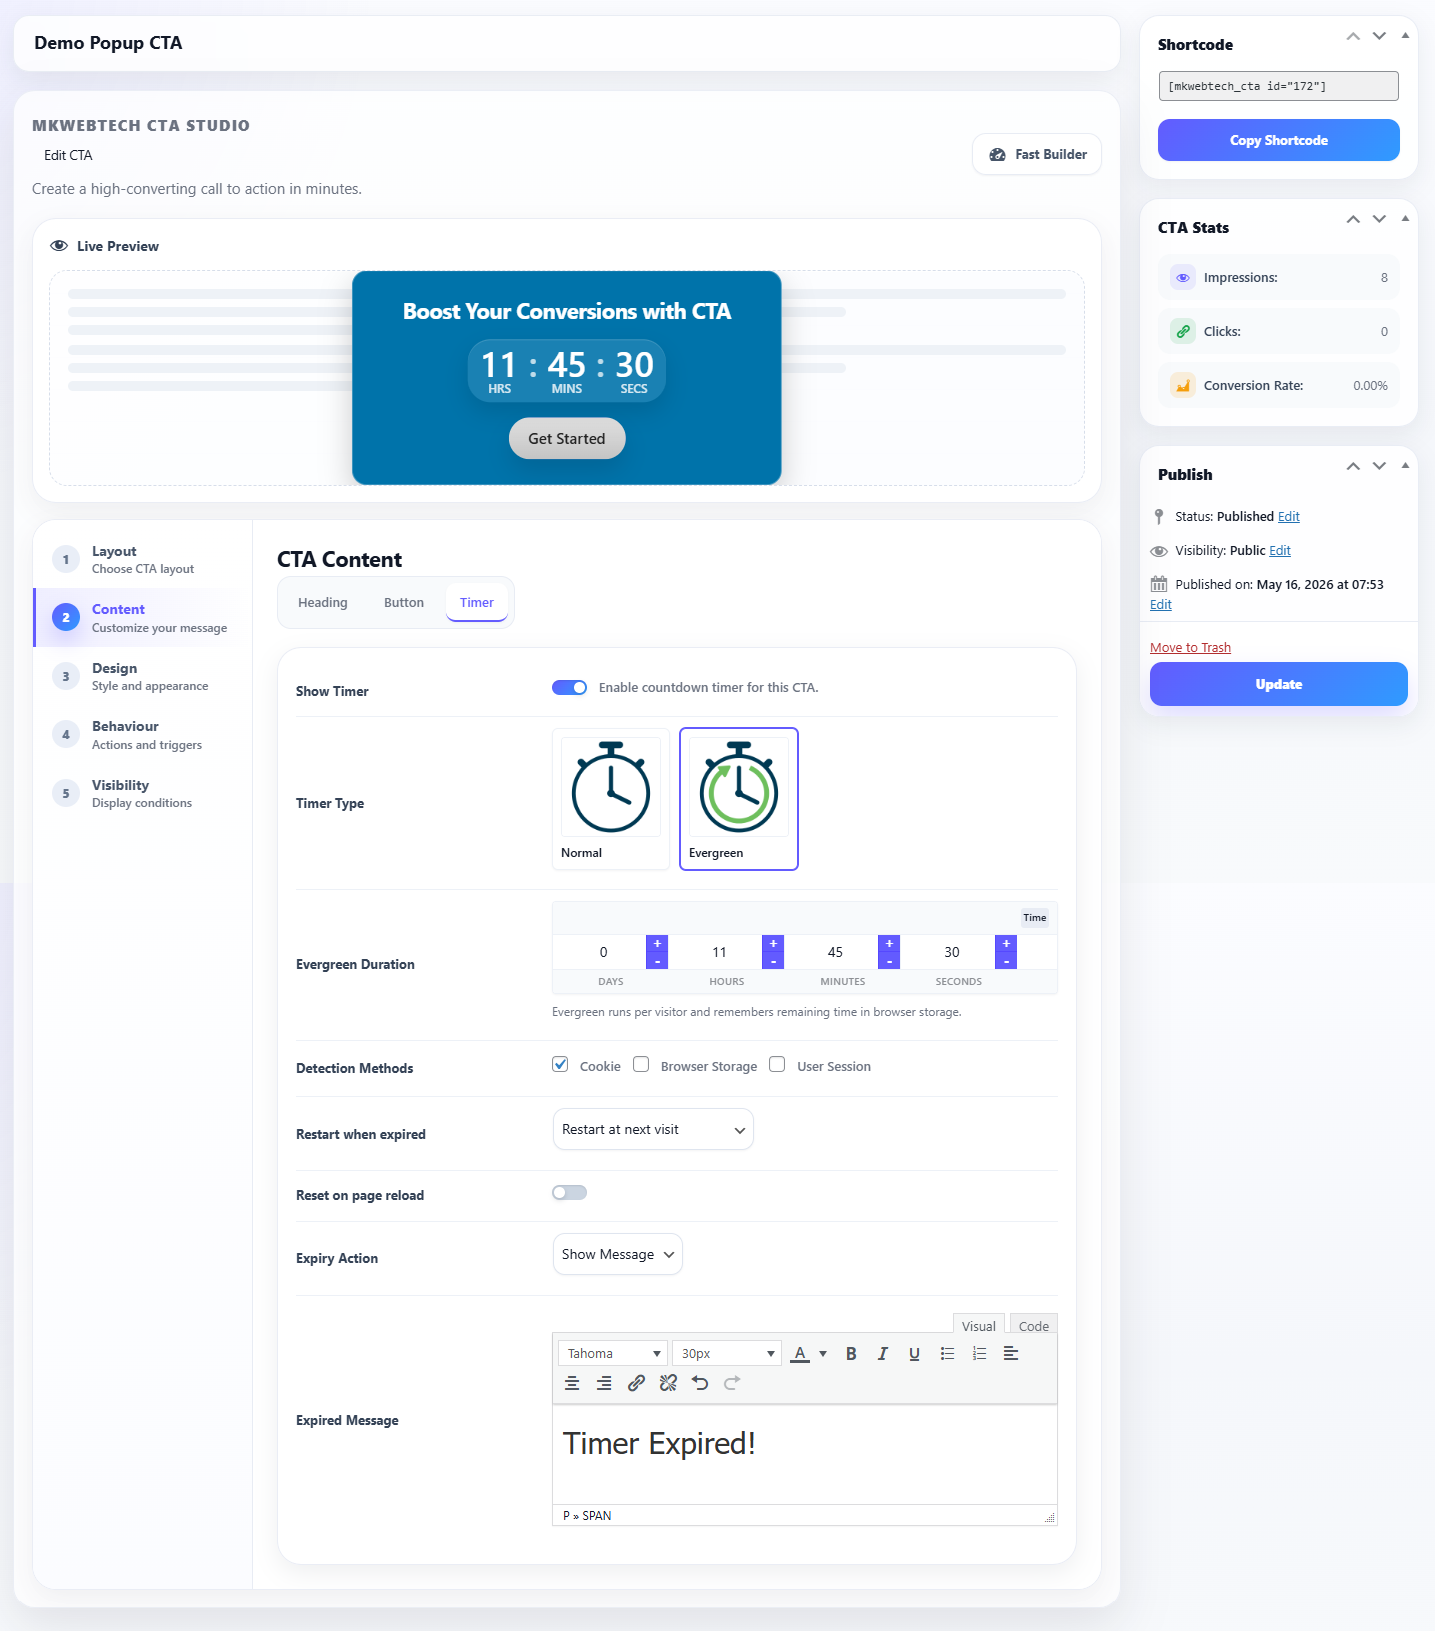Decrease Evergreen Duration seconds with minus

1006,961
